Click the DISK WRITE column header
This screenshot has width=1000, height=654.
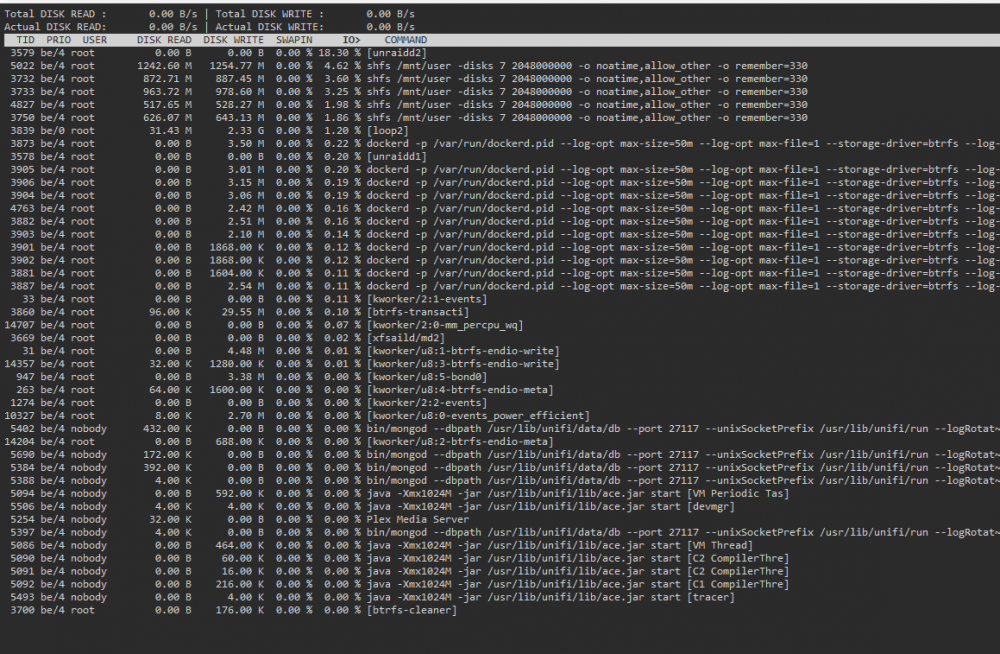click(233, 40)
